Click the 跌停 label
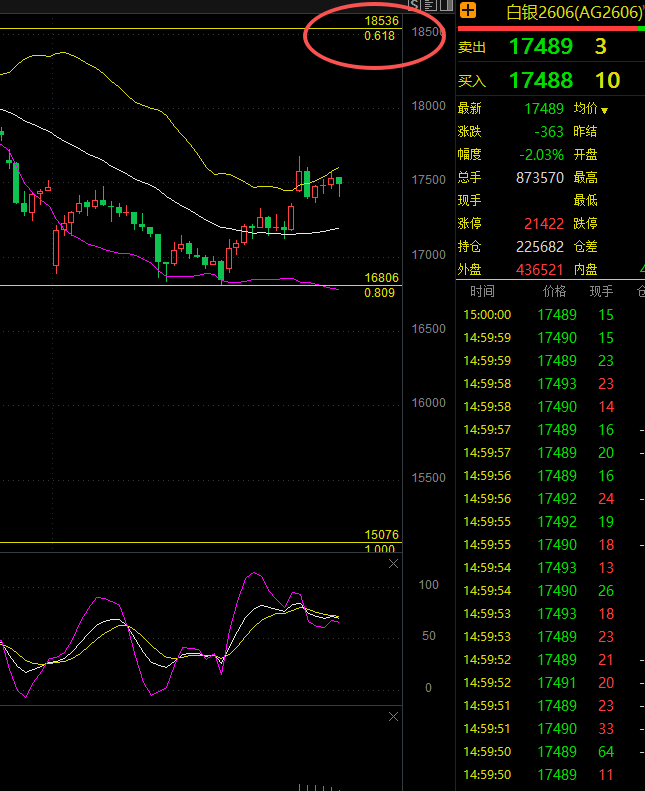 click(x=585, y=223)
